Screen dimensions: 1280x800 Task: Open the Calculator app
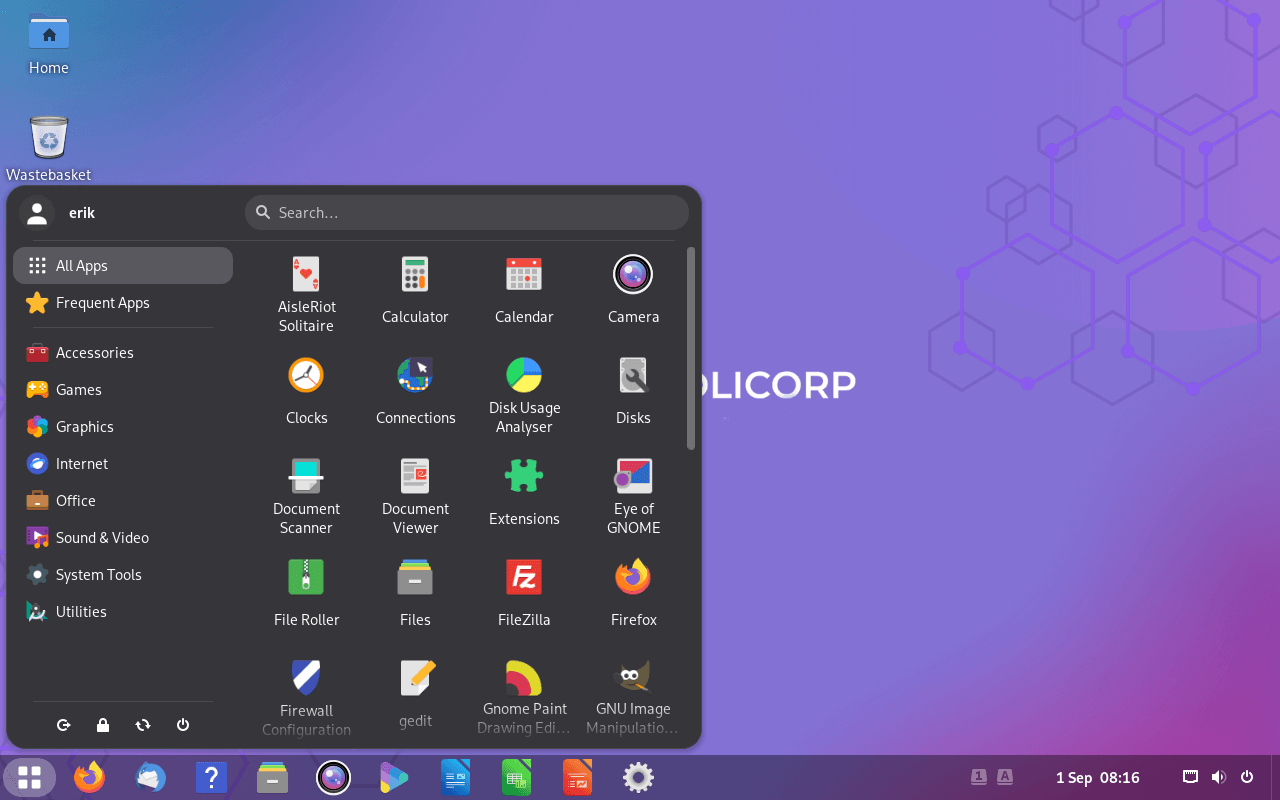point(415,290)
